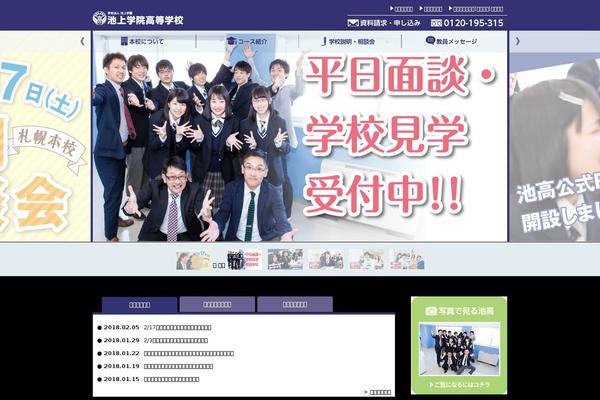
Task: Click the 写真で見る池高 group photo
Action: 459,349
